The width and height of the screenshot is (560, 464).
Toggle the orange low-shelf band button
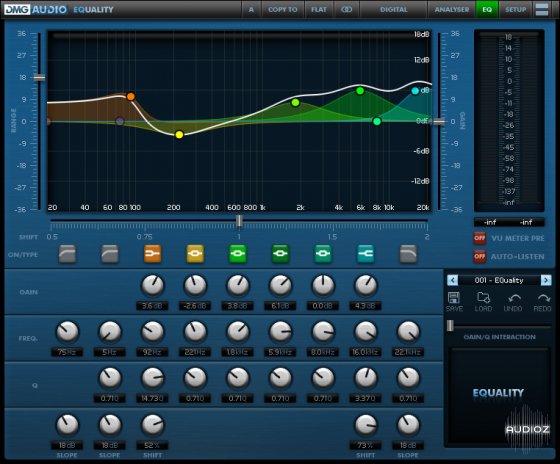[152, 254]
